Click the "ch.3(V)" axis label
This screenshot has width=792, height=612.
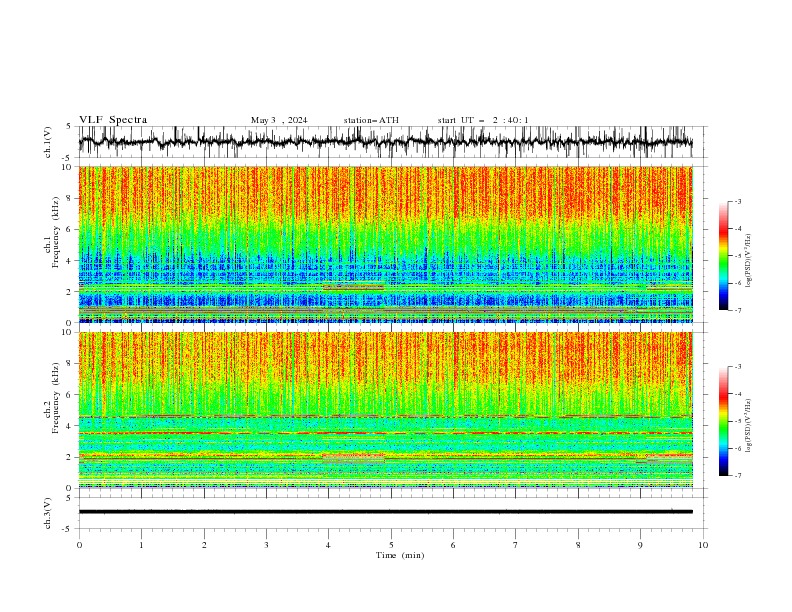coord(48,513)
